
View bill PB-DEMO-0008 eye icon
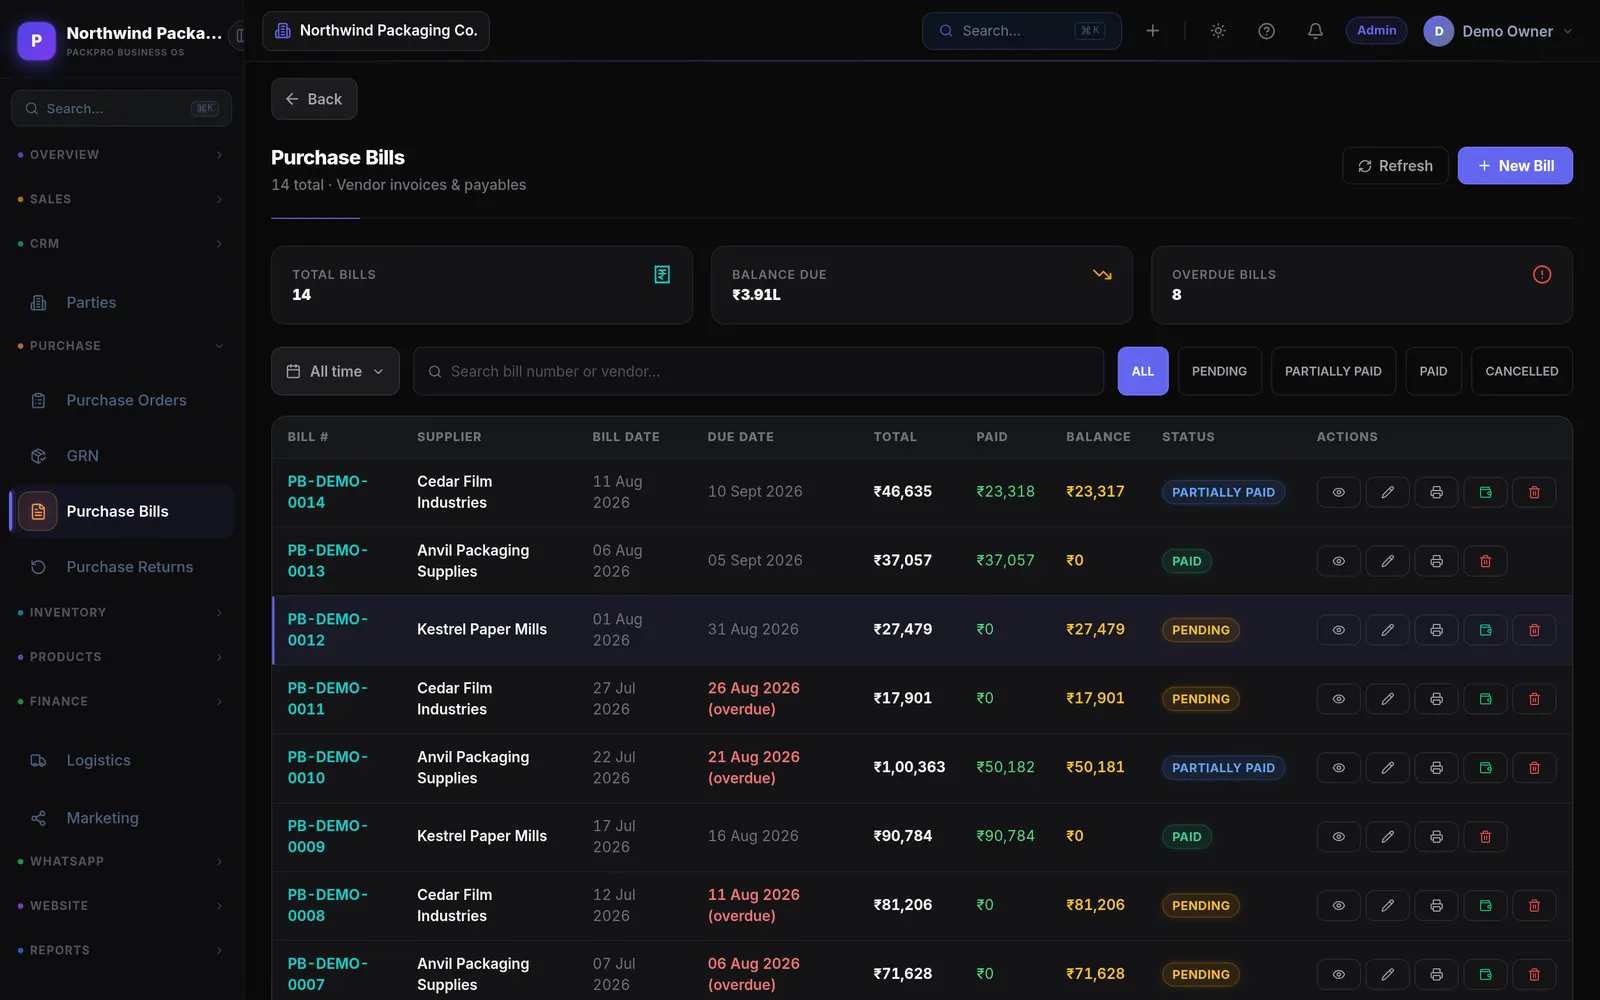tap(1338, 906)
